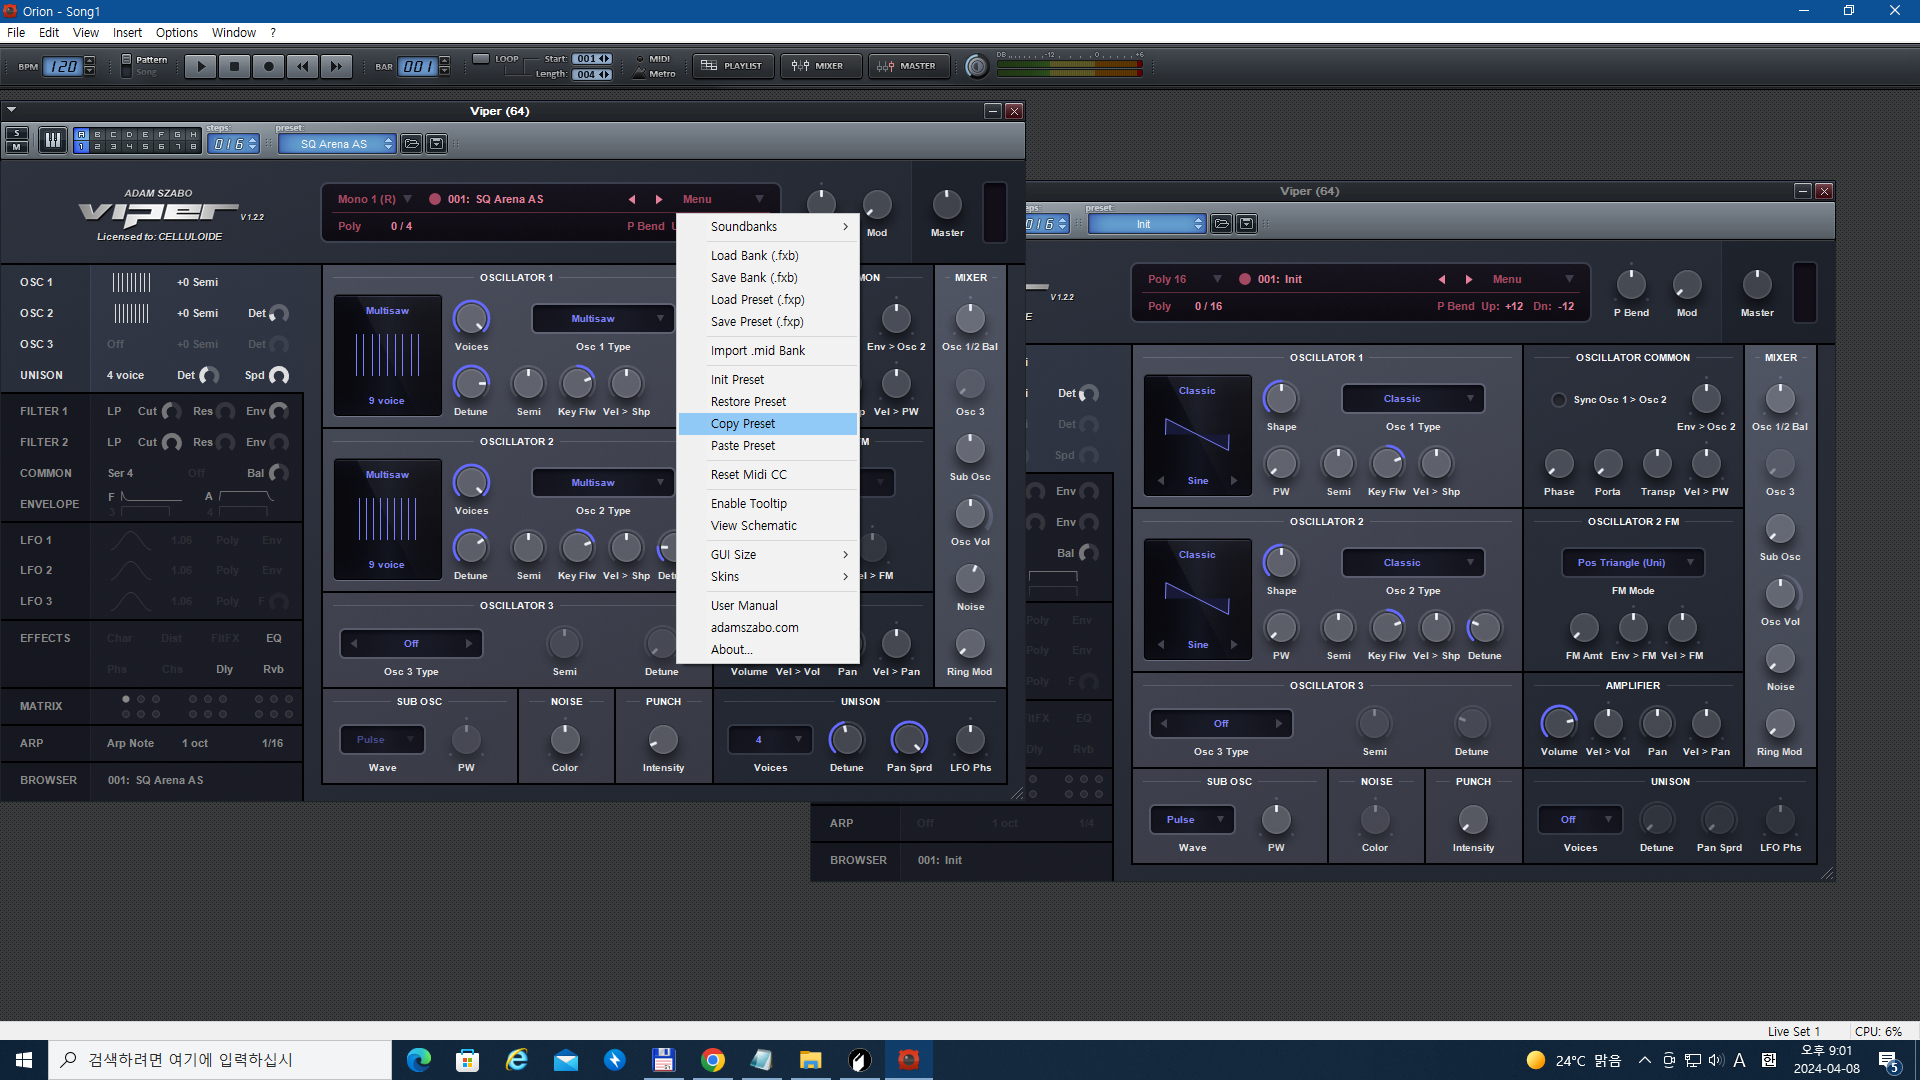The height and width of the screenshot is (1080, 1920).
Task: Save preset icon in front Viper window
Action: 437,144
